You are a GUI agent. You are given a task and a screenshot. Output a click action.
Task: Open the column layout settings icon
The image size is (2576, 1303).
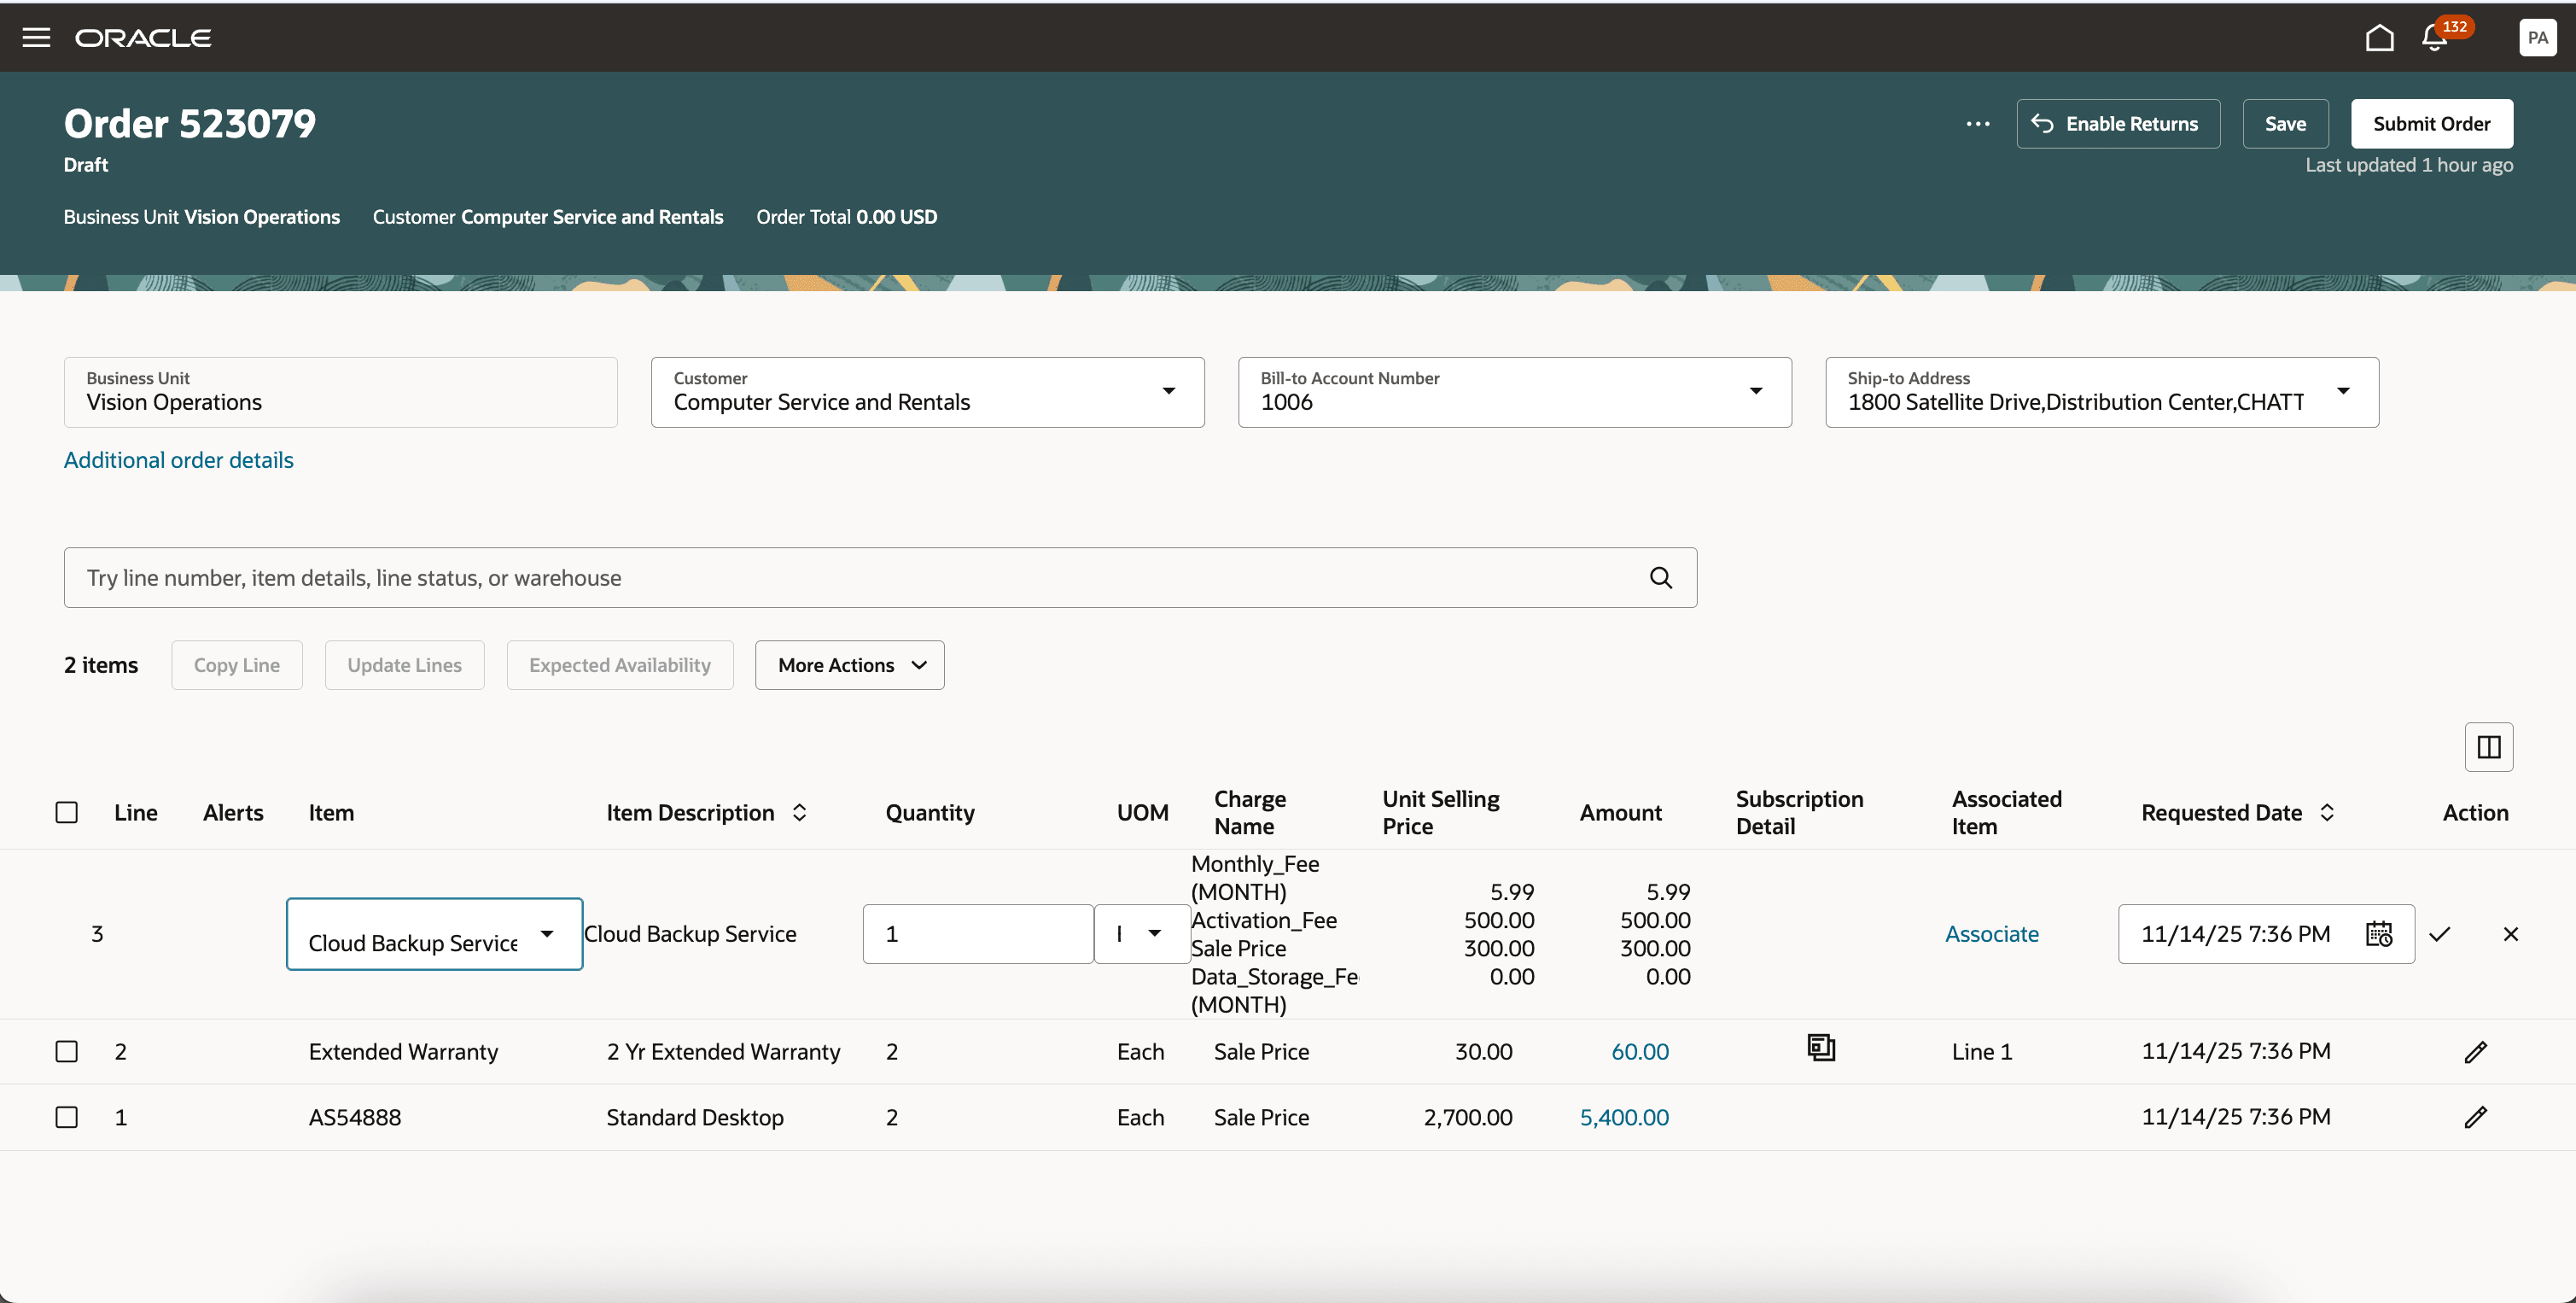pos(2488,747)
